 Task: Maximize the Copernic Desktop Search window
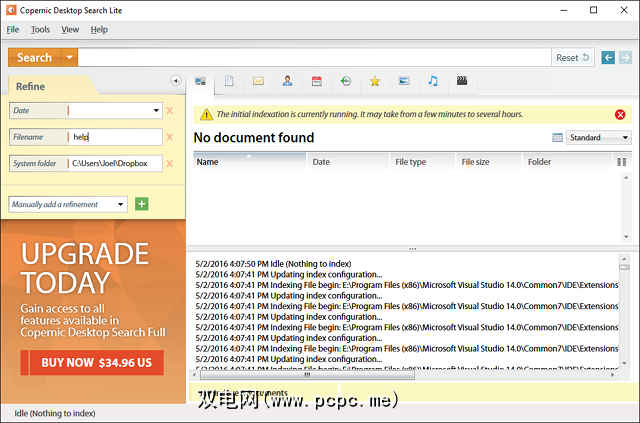(593, 10)
